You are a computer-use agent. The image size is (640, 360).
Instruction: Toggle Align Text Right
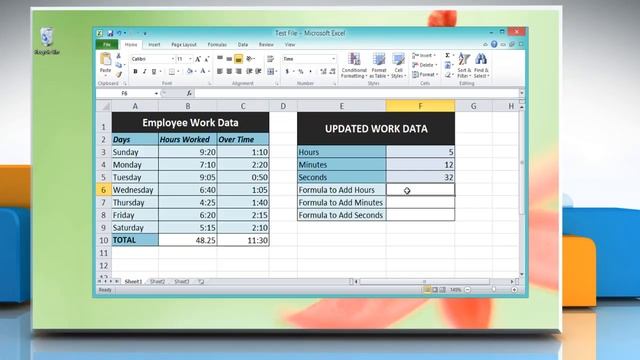point(239,71)
